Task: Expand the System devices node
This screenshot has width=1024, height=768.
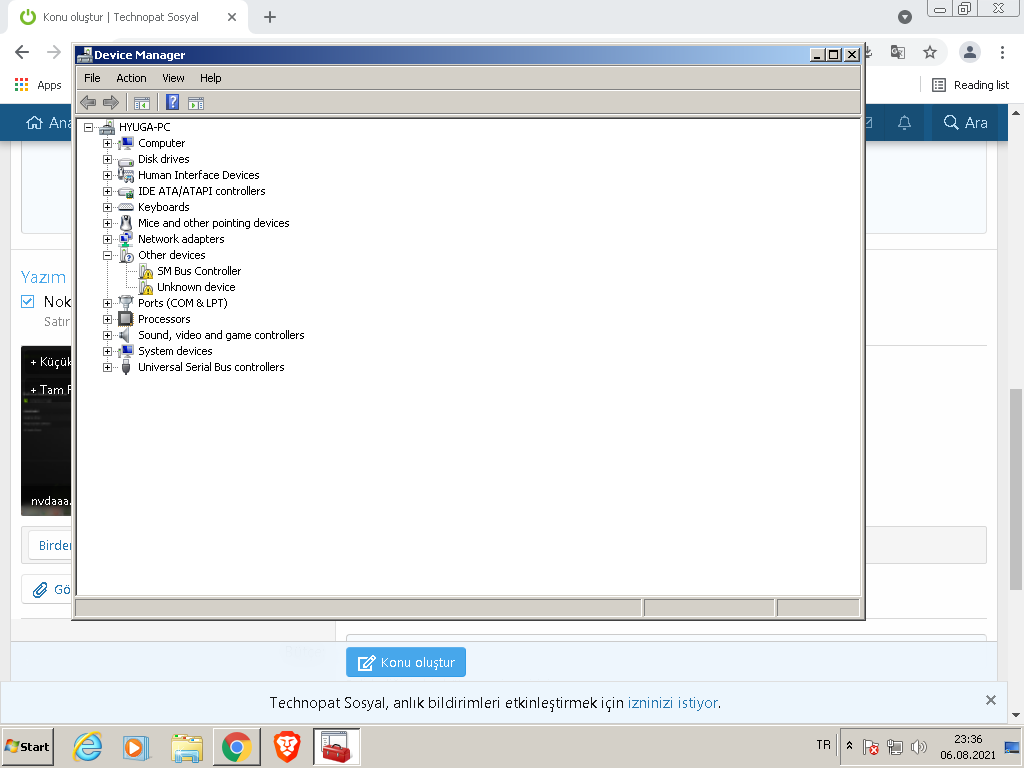Action: [x=107, y=351]
